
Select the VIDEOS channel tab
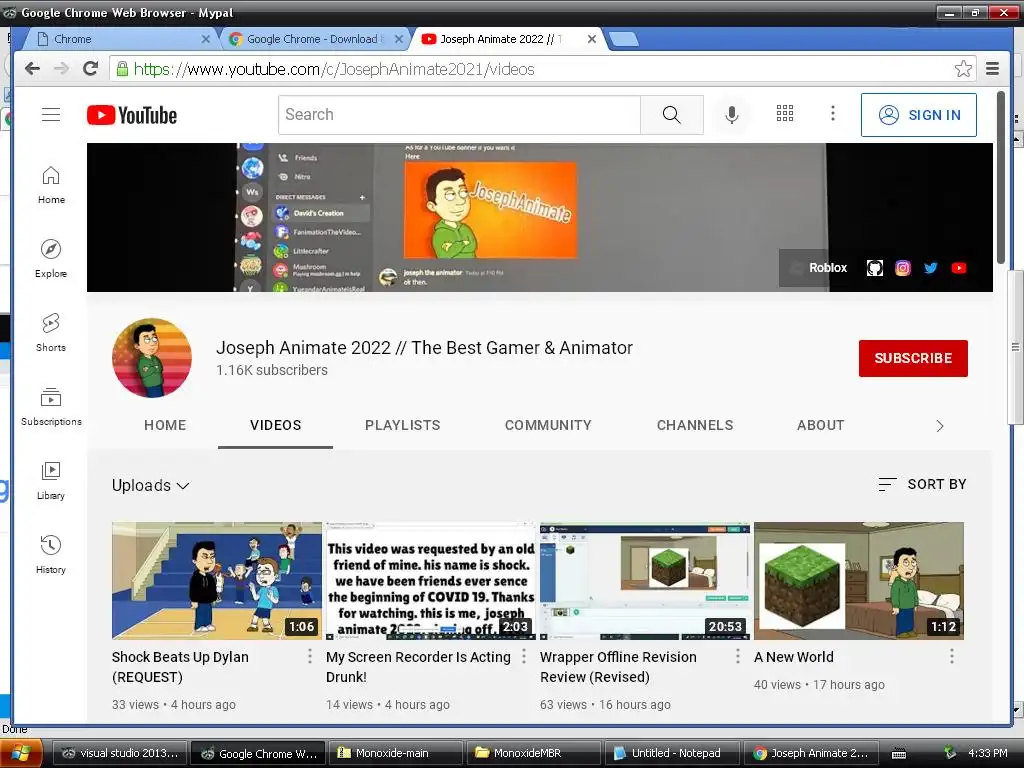pos(276,425)
